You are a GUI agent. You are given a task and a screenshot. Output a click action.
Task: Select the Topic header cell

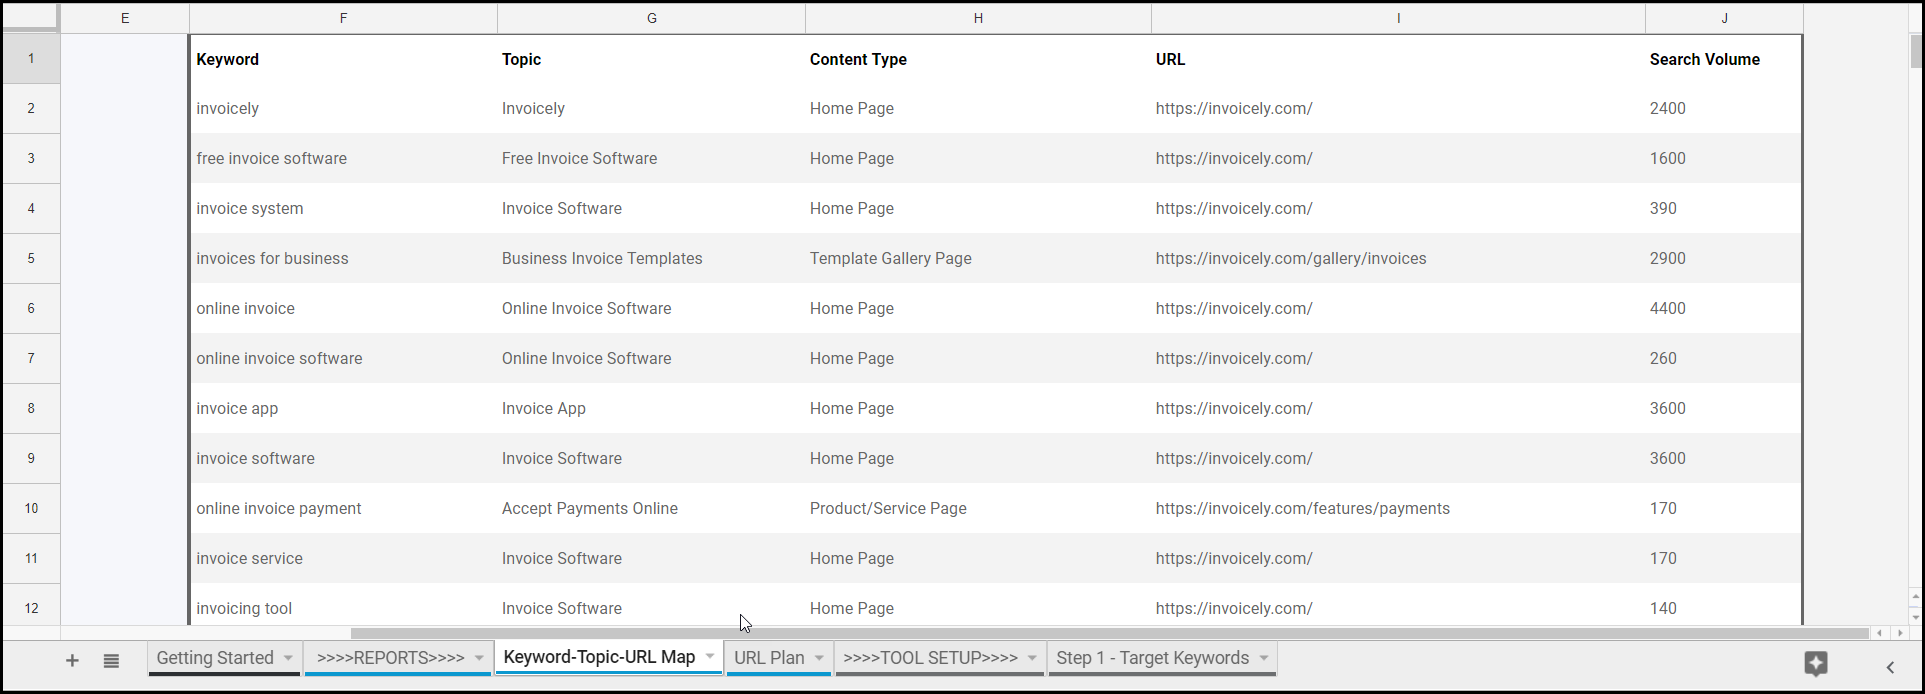[651, 59]
